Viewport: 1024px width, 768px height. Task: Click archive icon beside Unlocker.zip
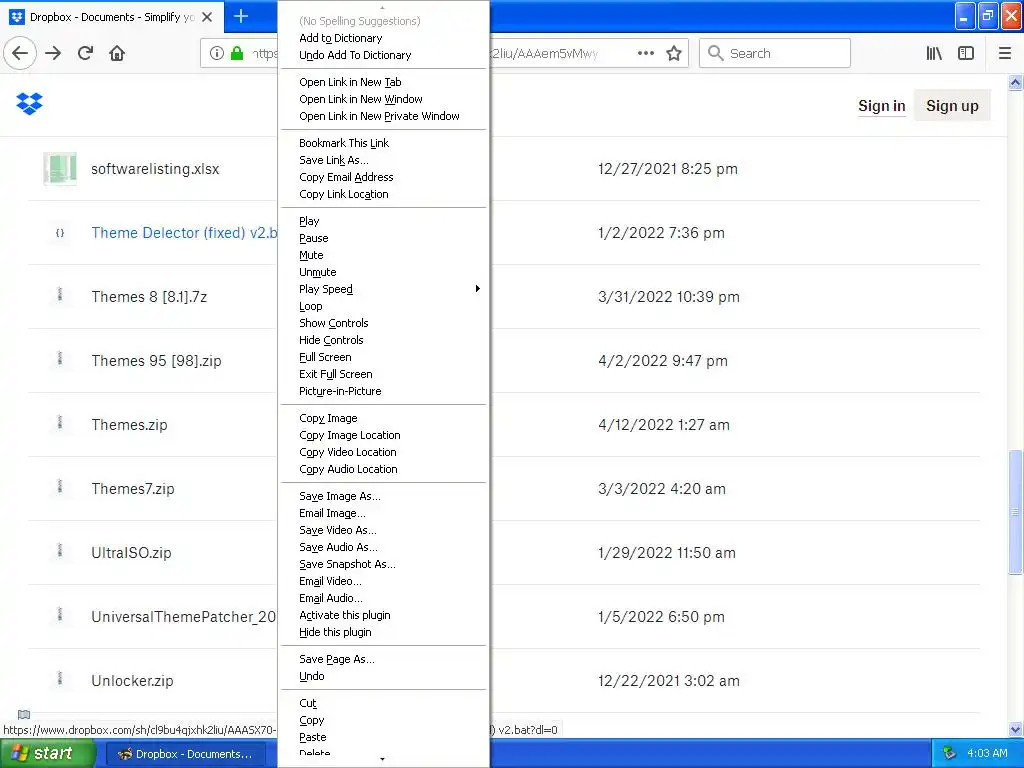tap(60, 679)
